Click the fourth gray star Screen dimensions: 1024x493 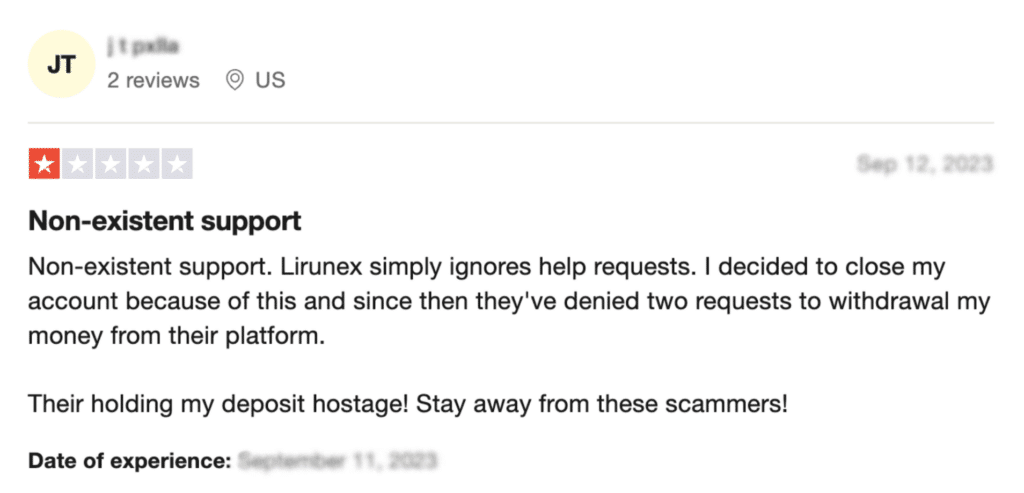tap(144, 164)
